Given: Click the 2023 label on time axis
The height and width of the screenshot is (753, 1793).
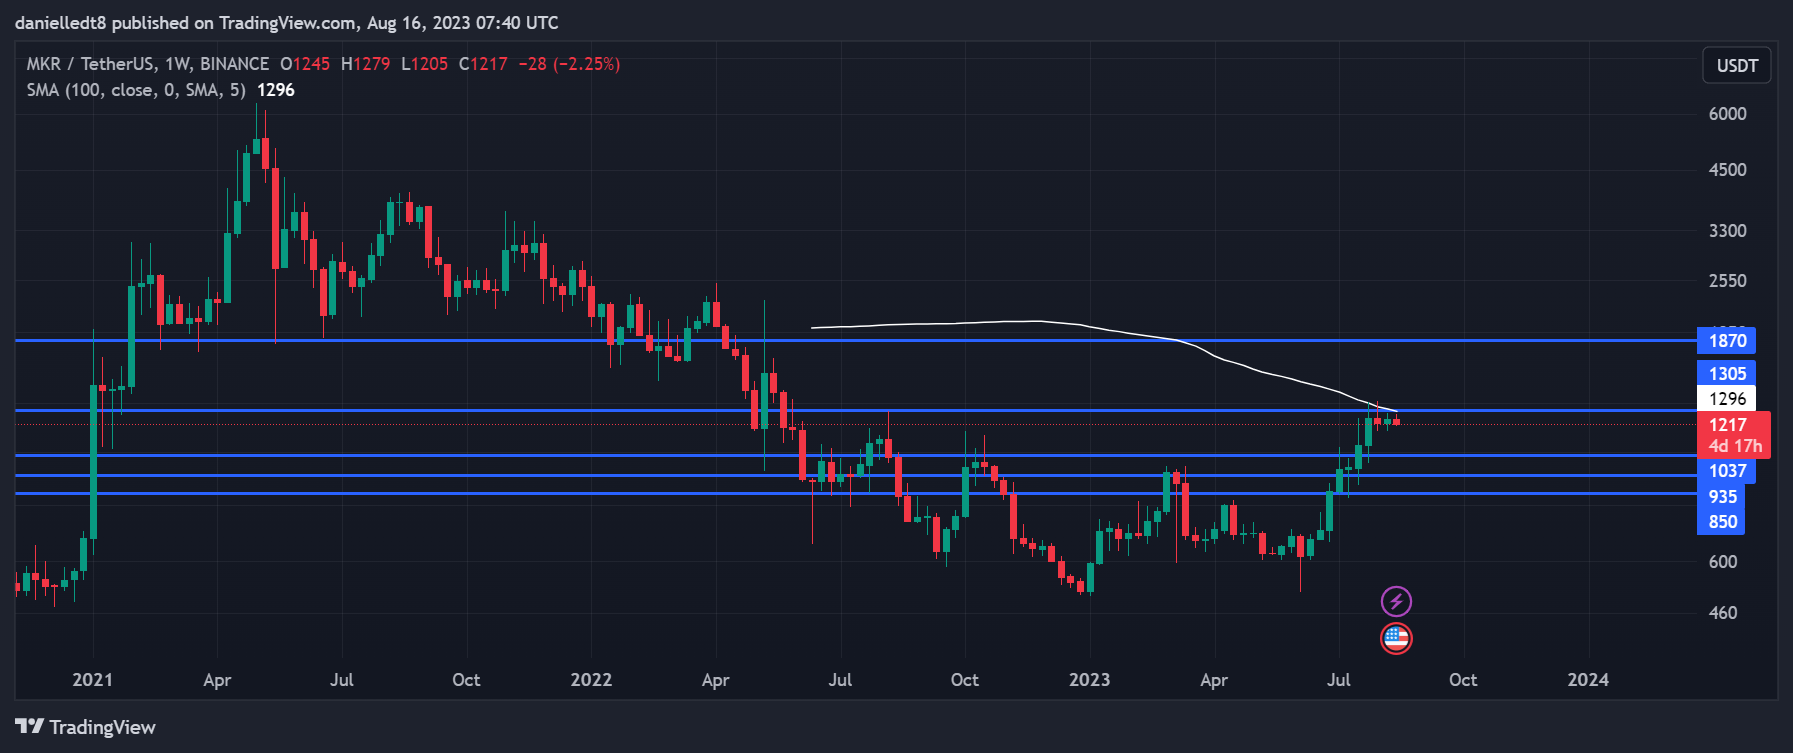Looking at the screenshot, I should pos(1089,680).
